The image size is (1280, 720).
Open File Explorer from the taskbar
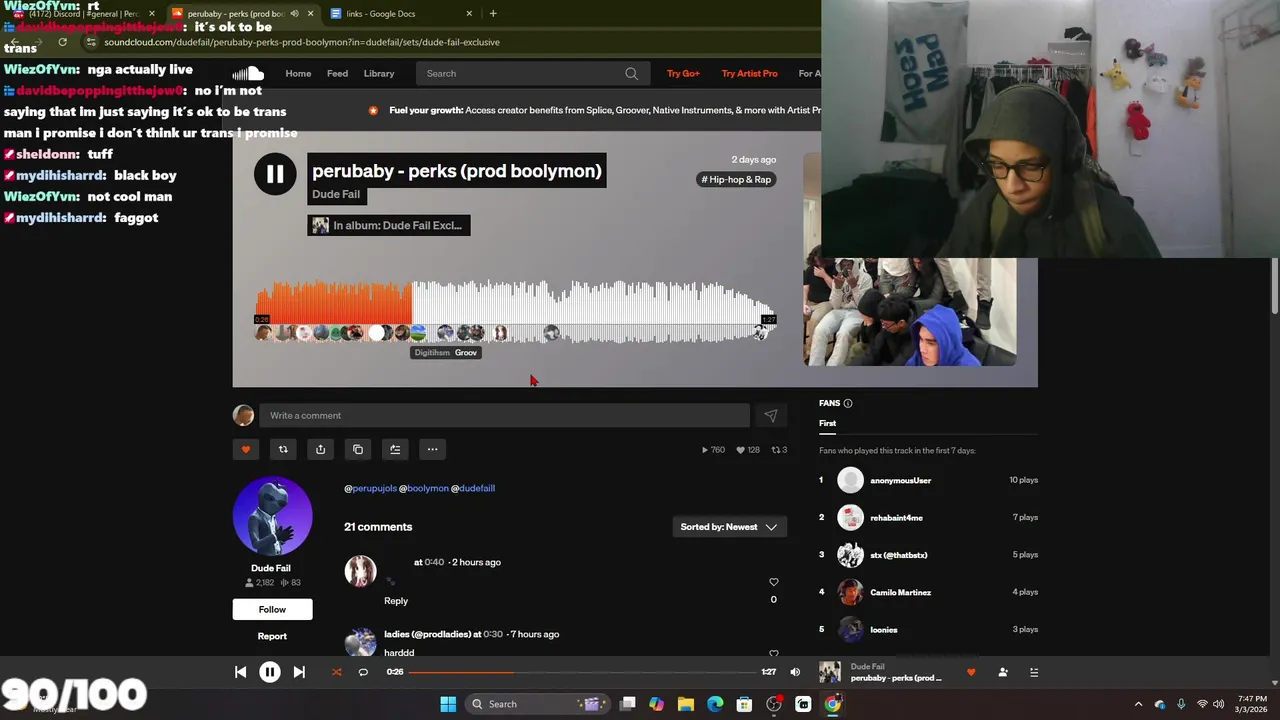[x=685, y=704]
